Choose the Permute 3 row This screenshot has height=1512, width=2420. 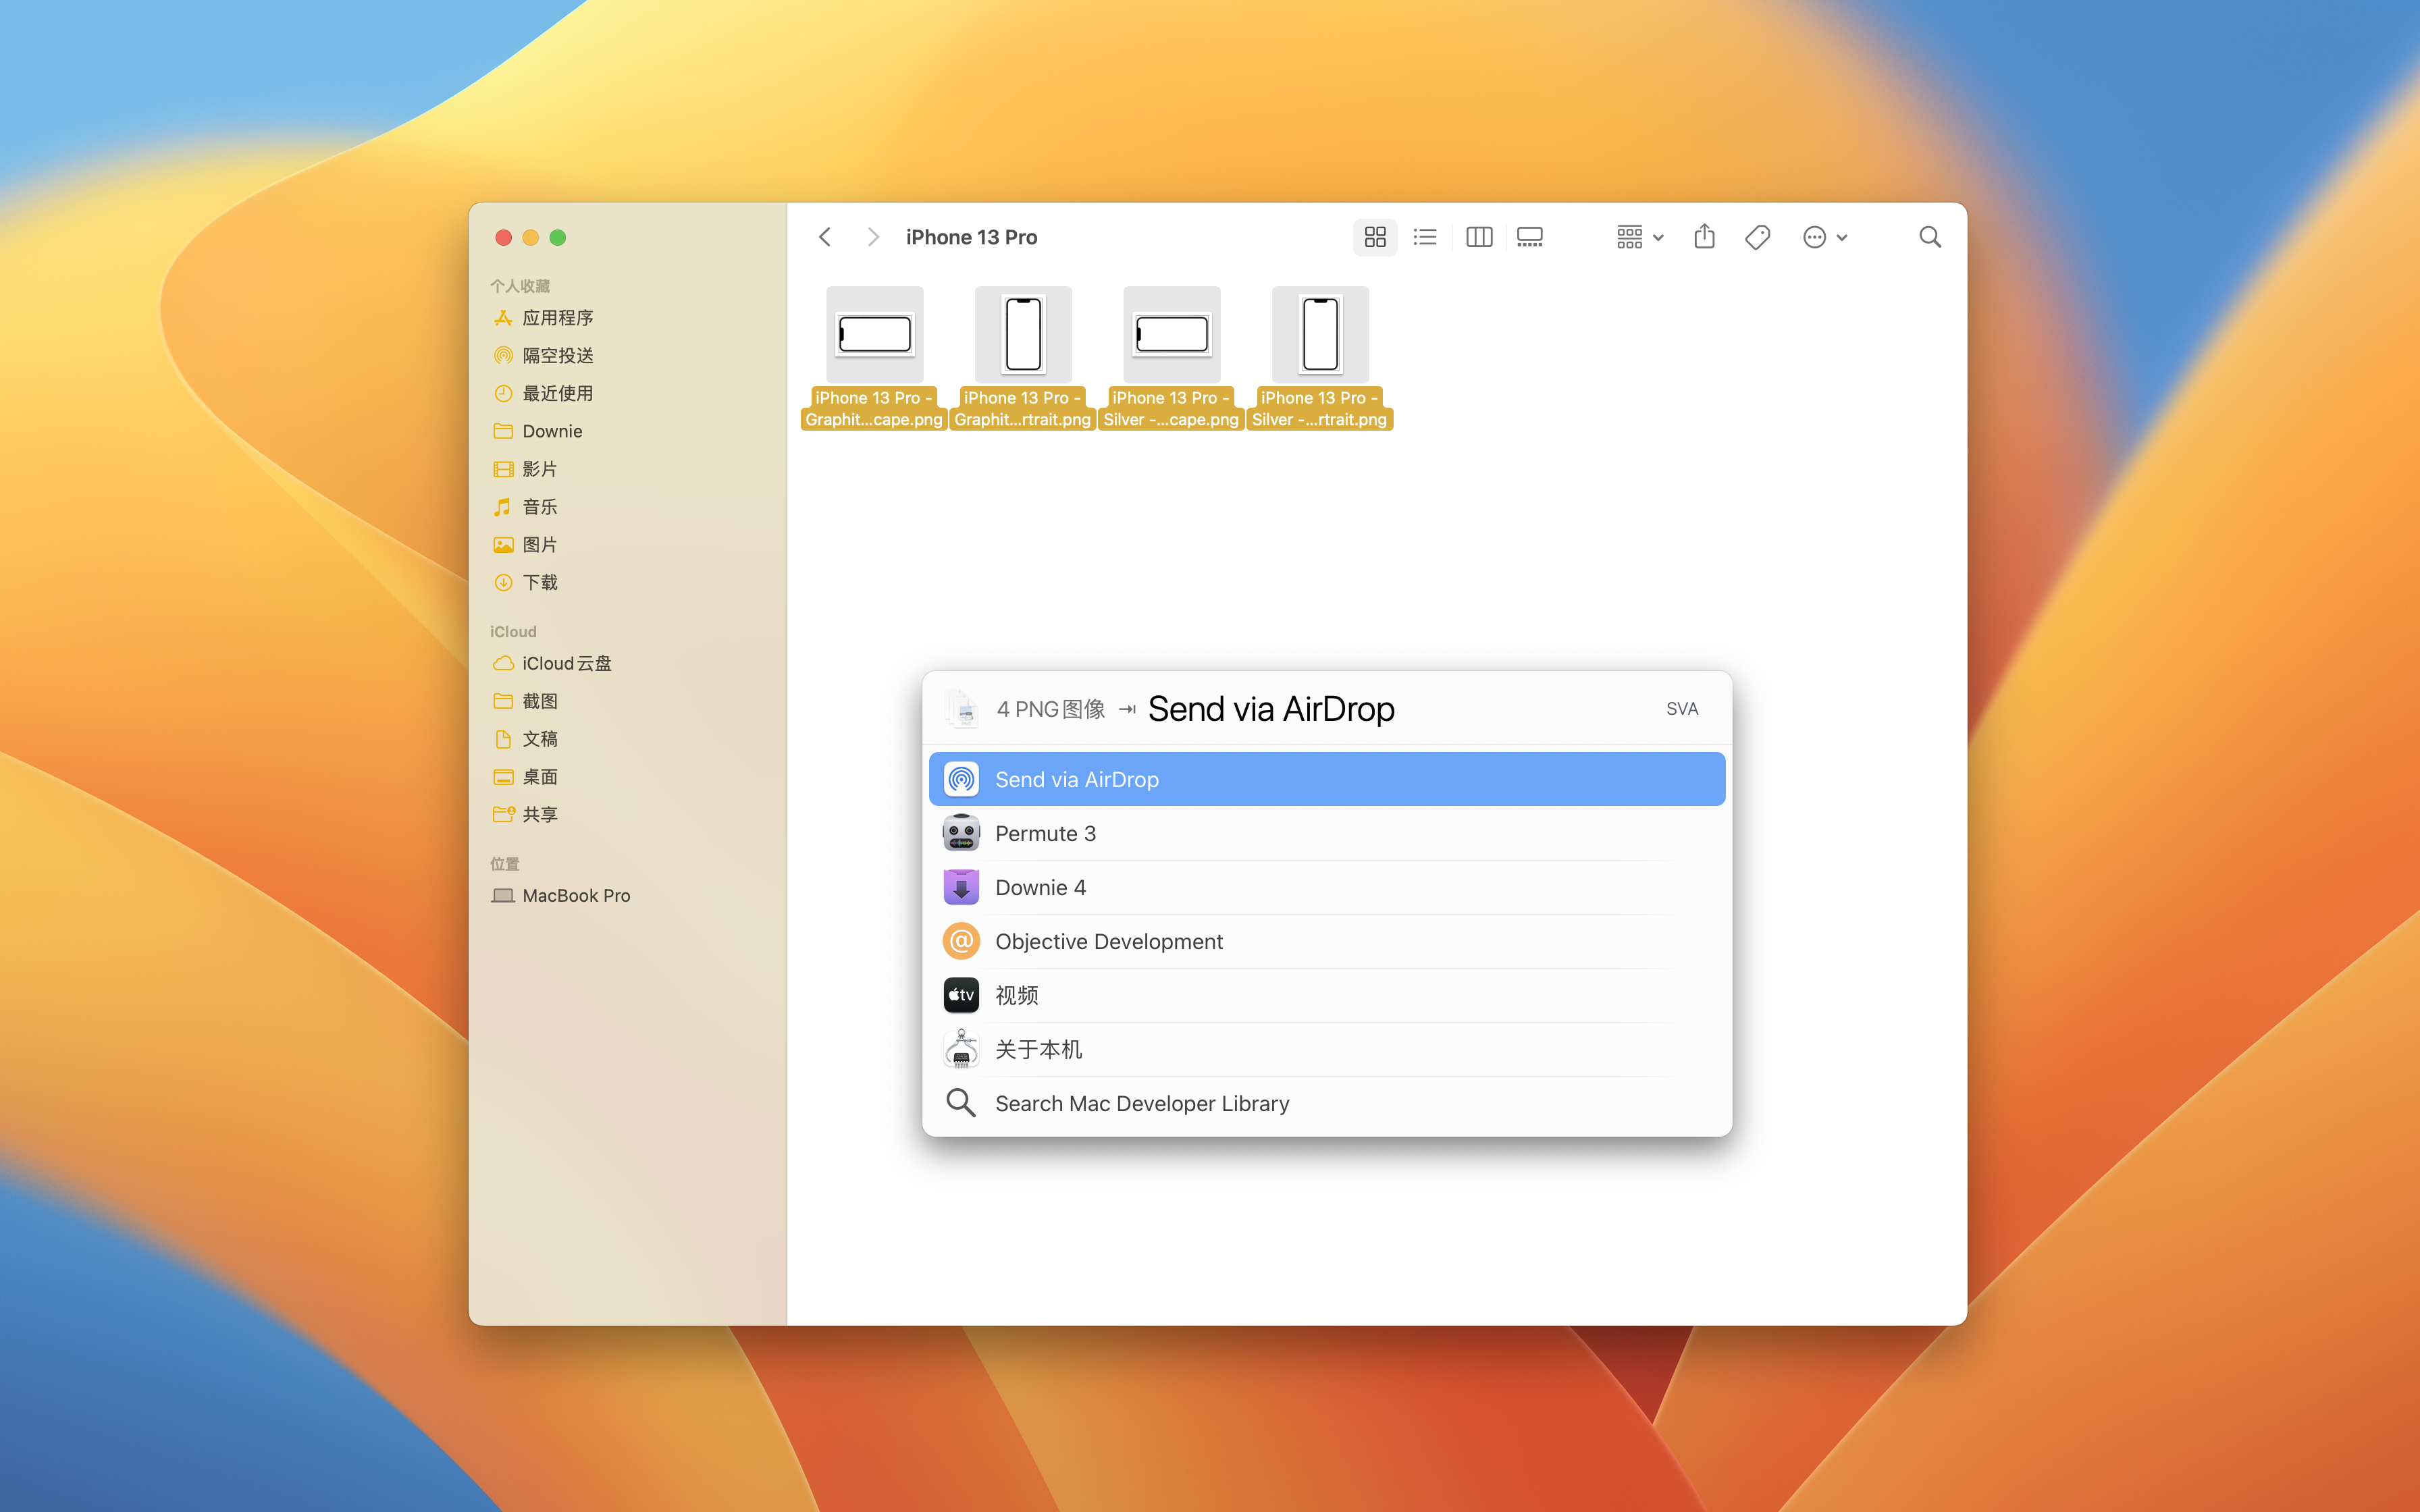coord(1327,833)
